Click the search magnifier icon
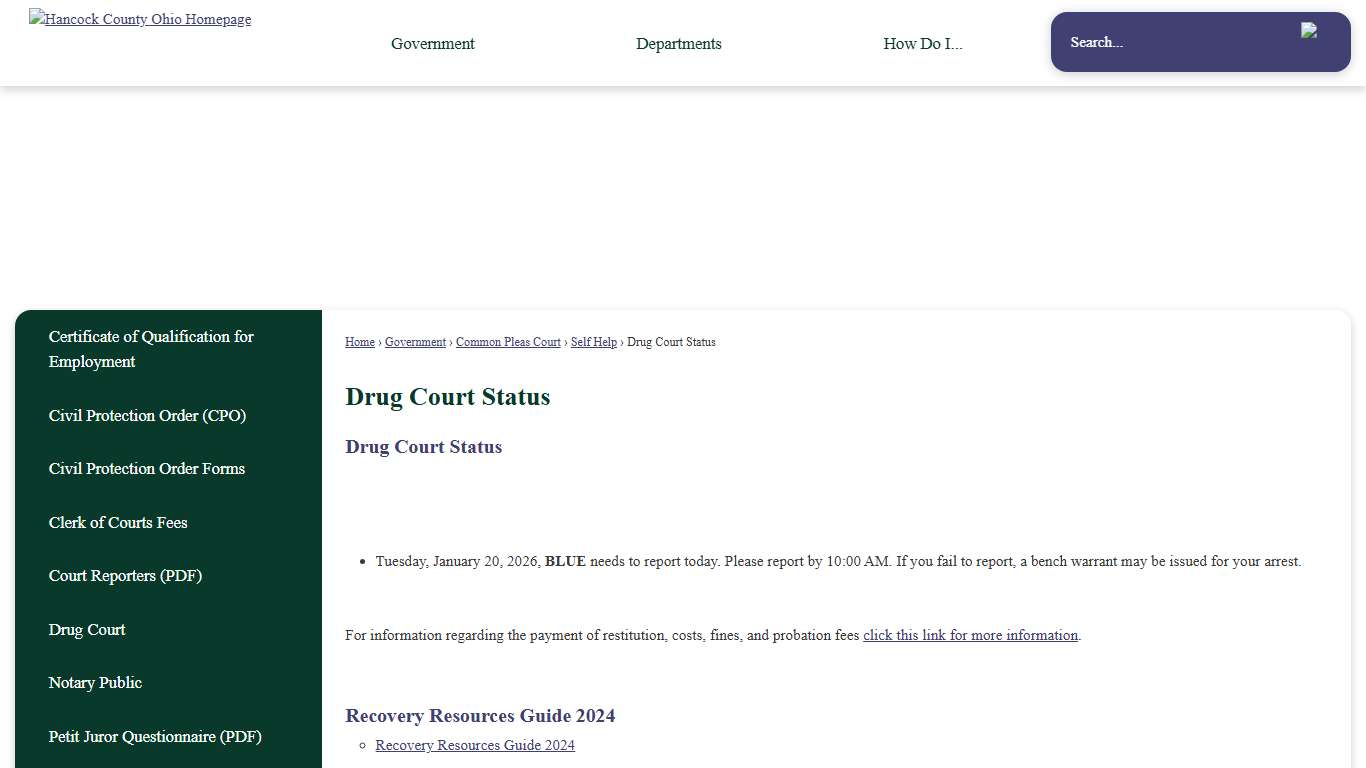Screen dimensions: 1366x768 point(1309,30)
